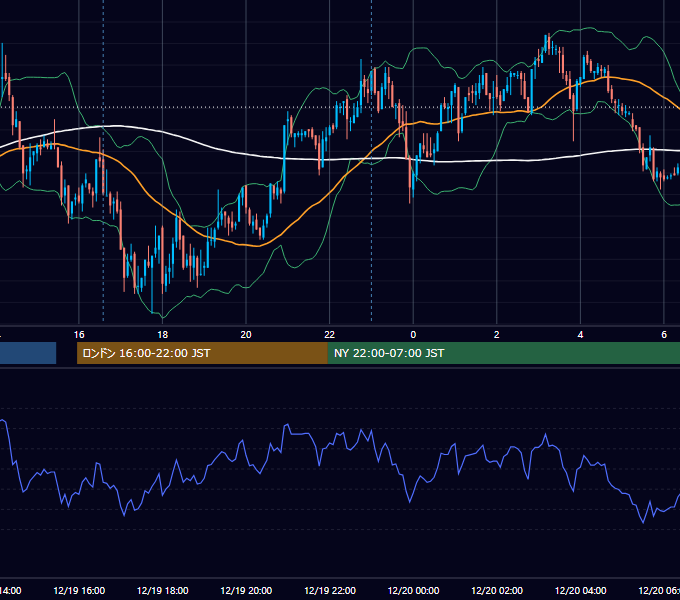Viewport: 680px width, 600px height.
Task: Click the 12/20 04:00 date label
Action: [x=581, y=590]
